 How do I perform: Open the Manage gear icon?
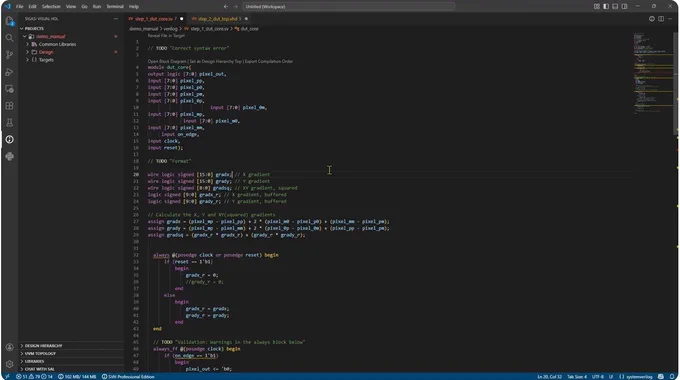(x=10, y=364)
